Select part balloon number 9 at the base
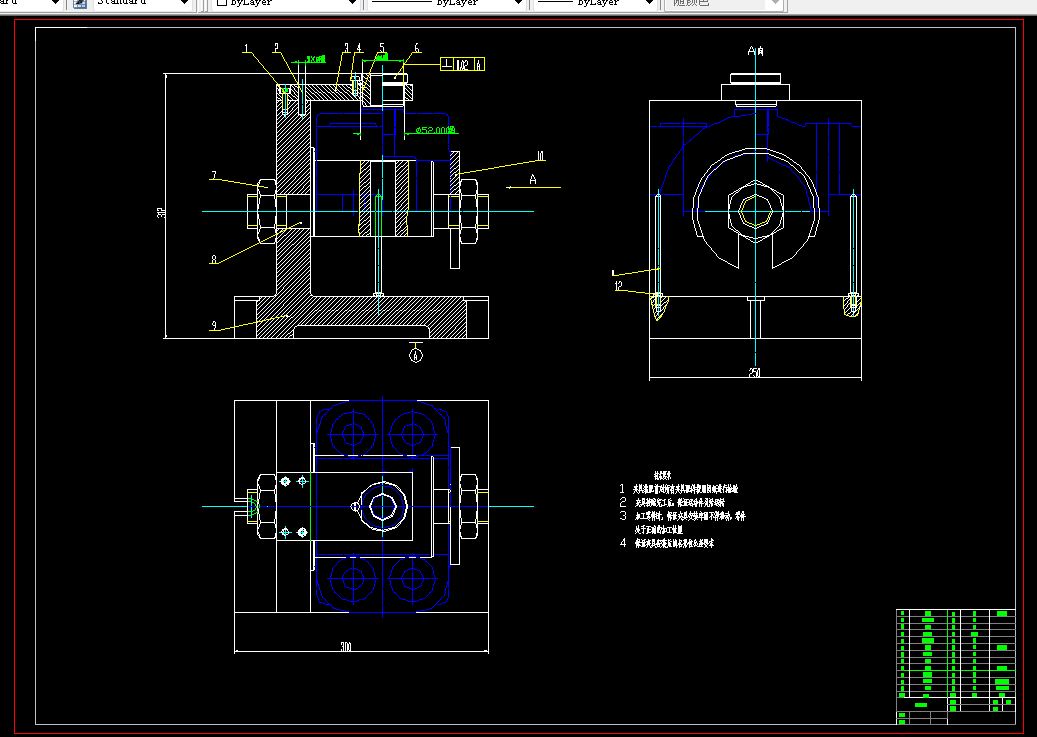This screenshot has height=737, width=1037. 213,325
